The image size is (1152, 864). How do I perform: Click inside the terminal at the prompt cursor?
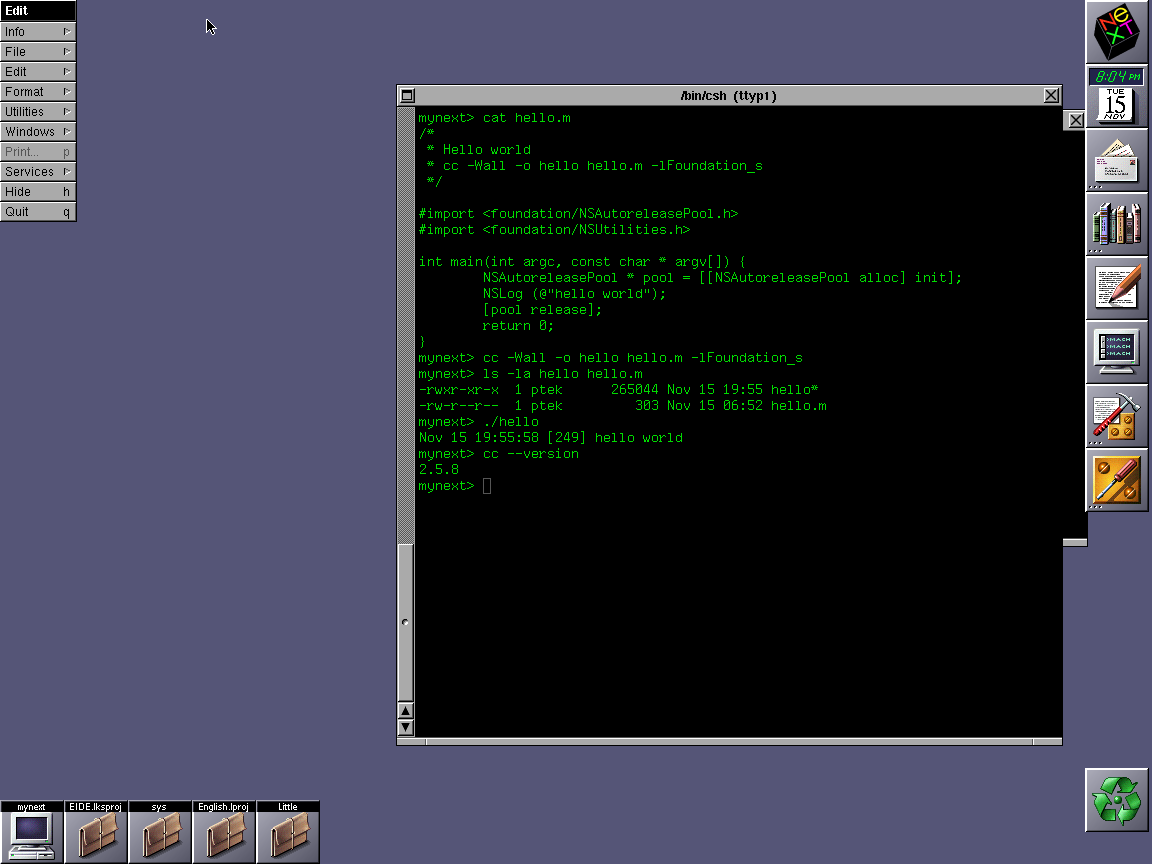487,486
